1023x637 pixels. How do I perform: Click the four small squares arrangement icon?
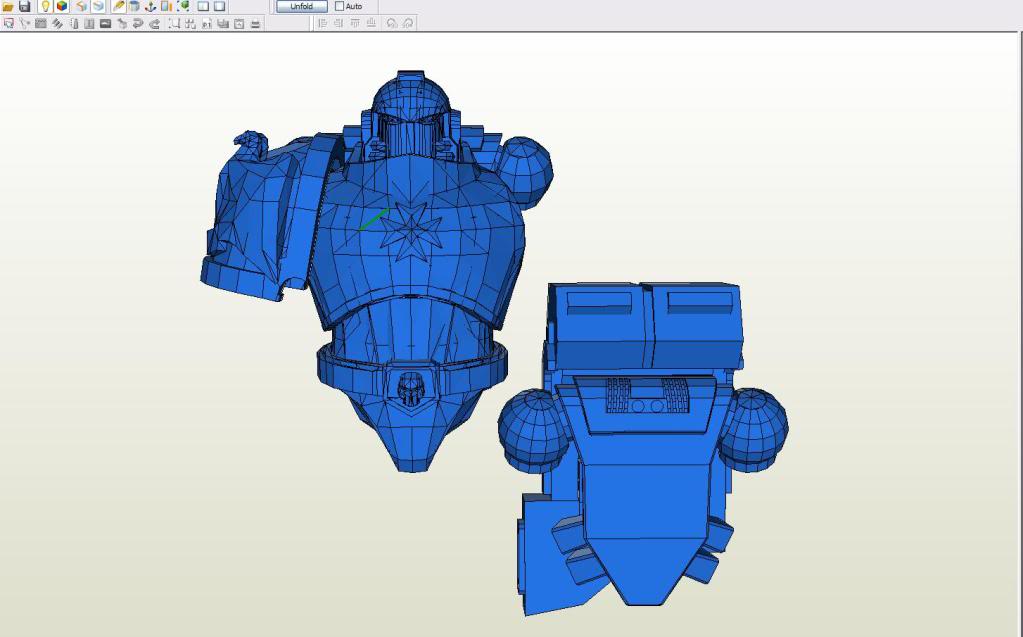coord(191,23)
